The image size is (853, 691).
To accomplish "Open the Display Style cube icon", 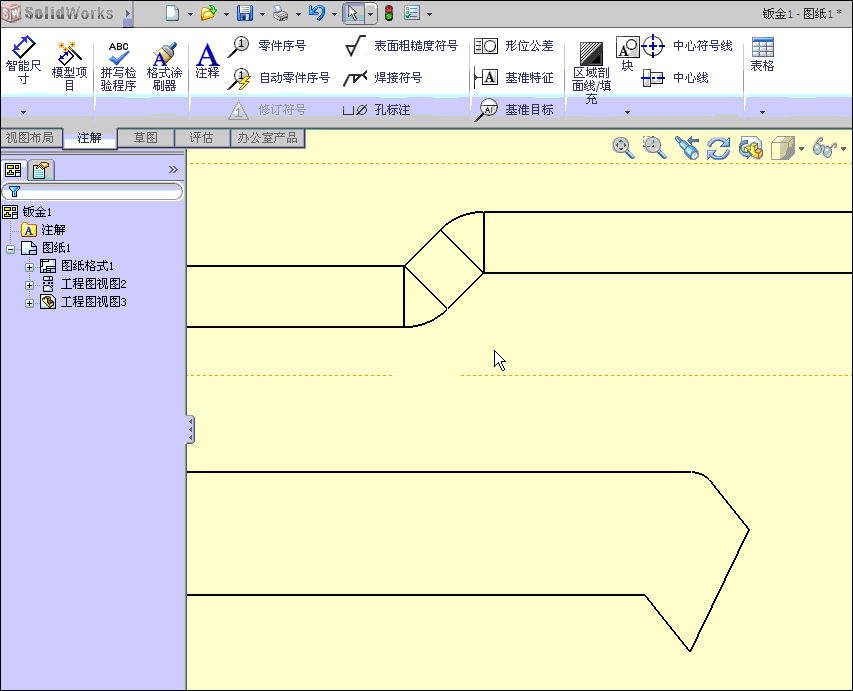I will [x=783, y=147].
